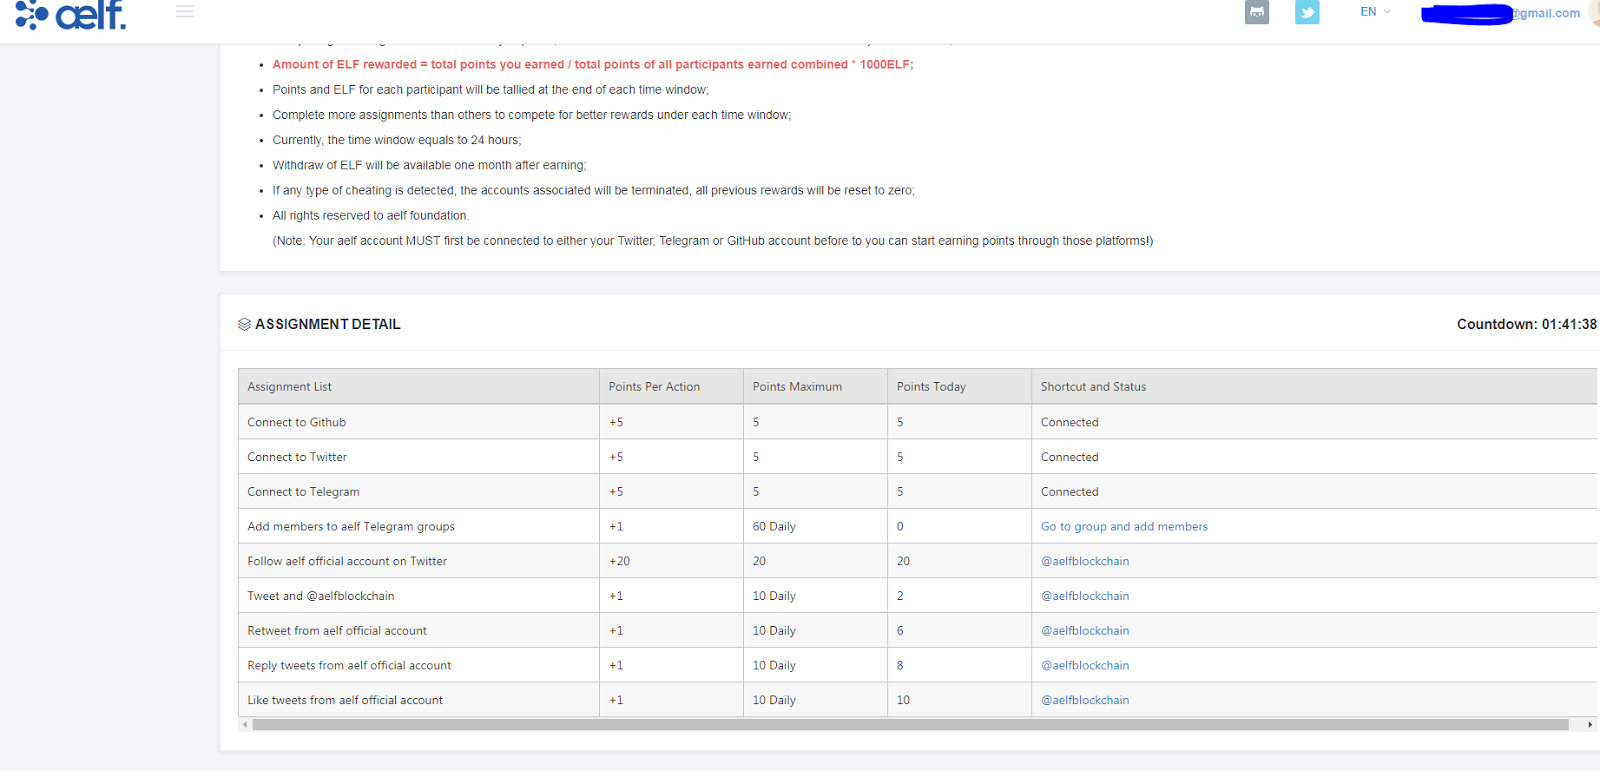This screenshot has width=1600, height=771.
Task: Click the scrollbar right arrow
Action: [x=1590, y=725]
